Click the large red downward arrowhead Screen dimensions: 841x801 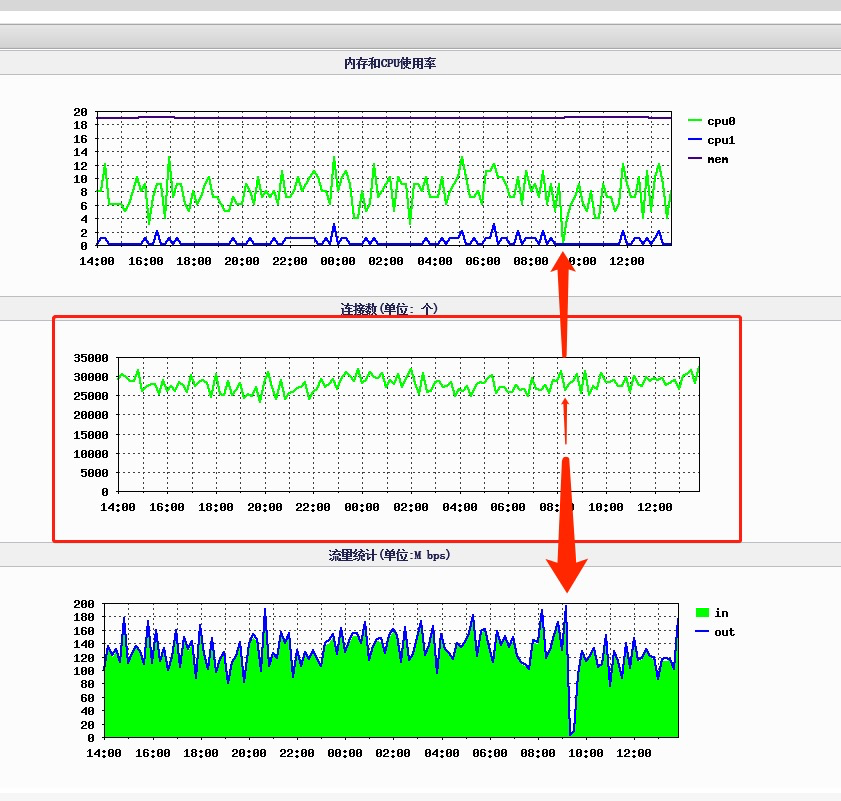[567, 574]
